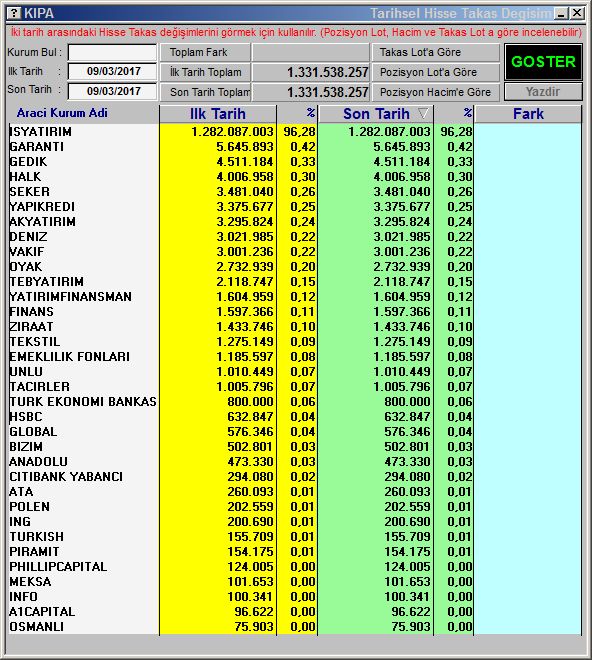Click the Ilk Tarih date field
The height and width of the screenshot is (660, 592).
pyautogui.click(x=112, y=71)
